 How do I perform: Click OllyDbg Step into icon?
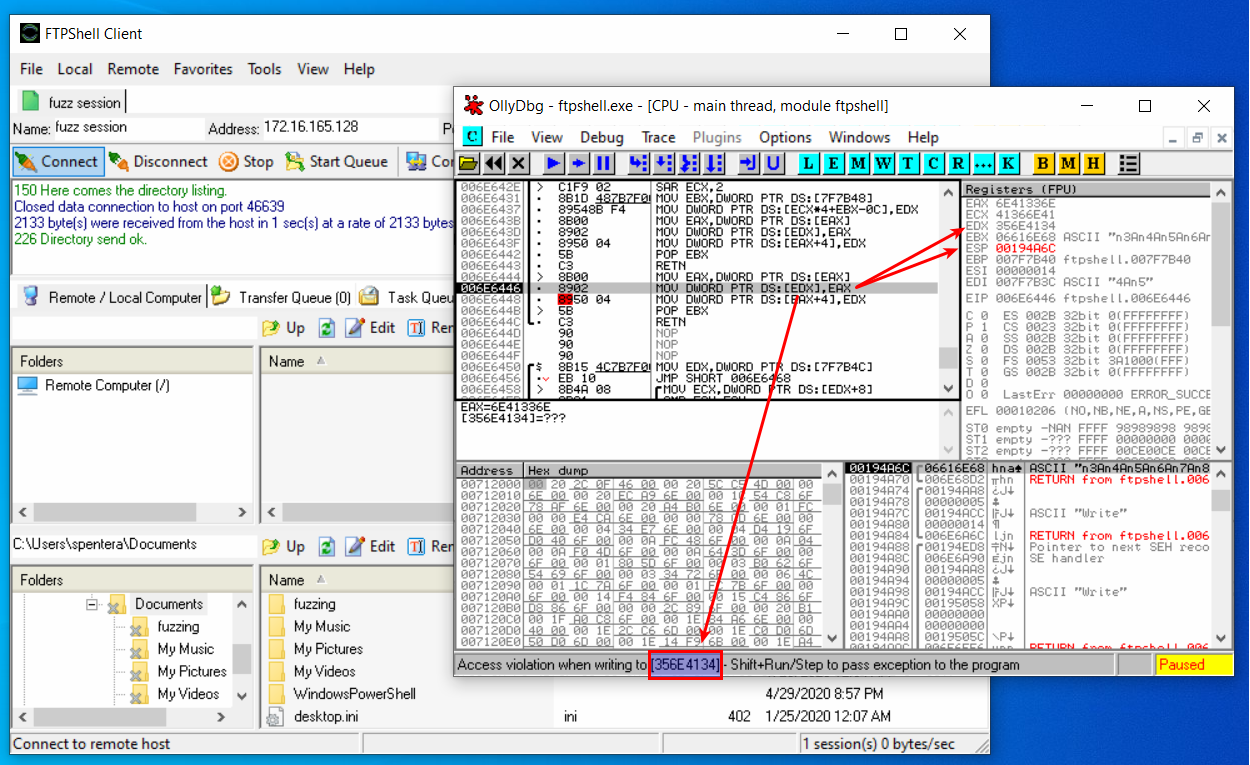pos(639,163)
